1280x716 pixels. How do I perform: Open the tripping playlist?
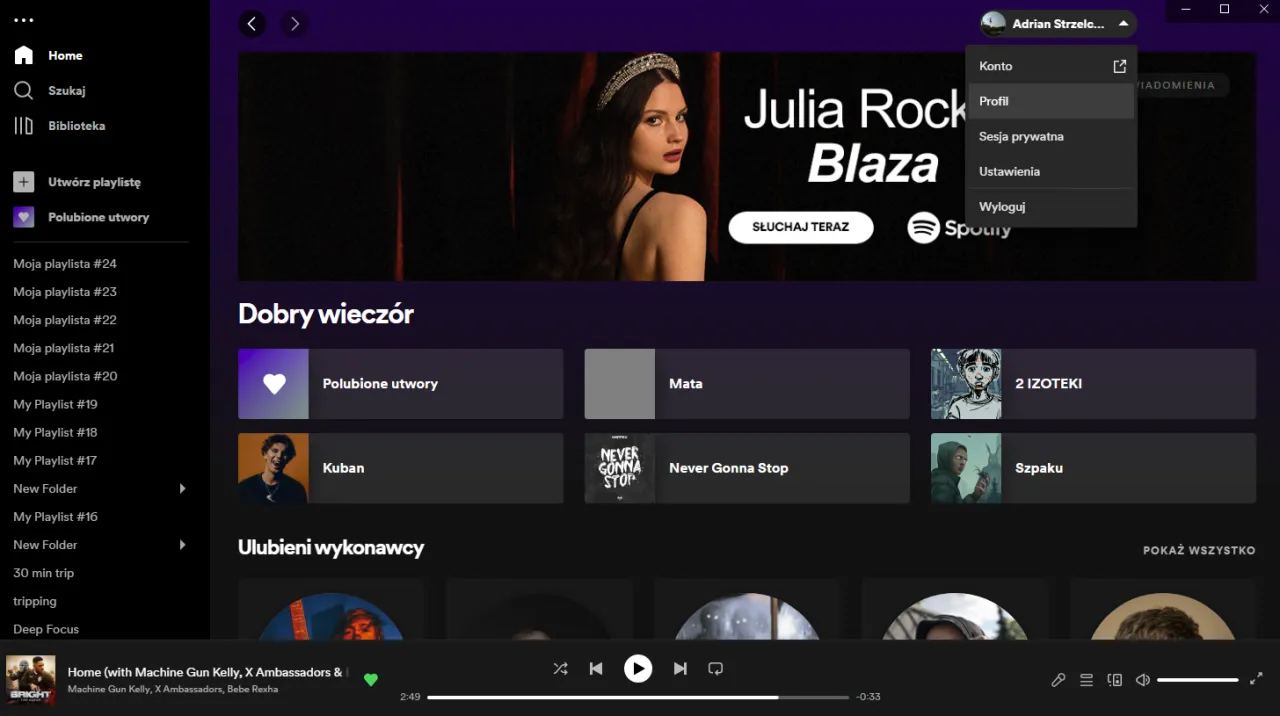(x=35, y=601)
